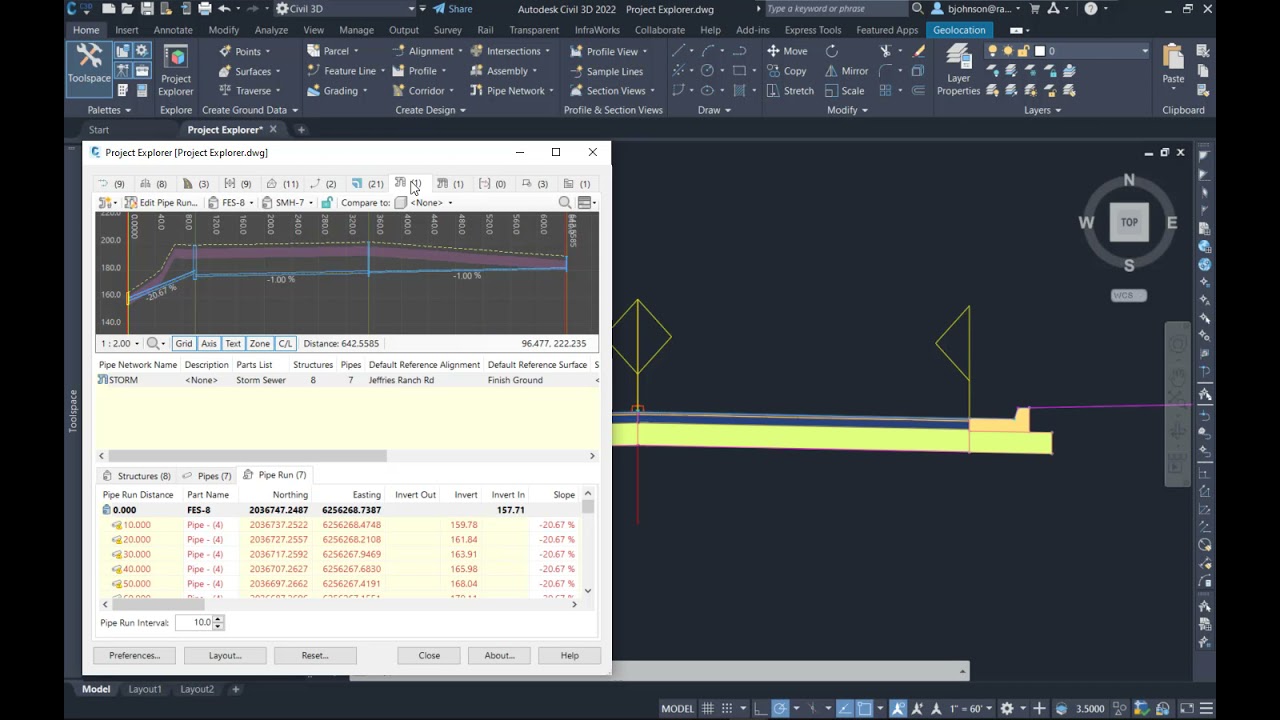Open the Surfaces tab showing (11)

click(282, 184)
